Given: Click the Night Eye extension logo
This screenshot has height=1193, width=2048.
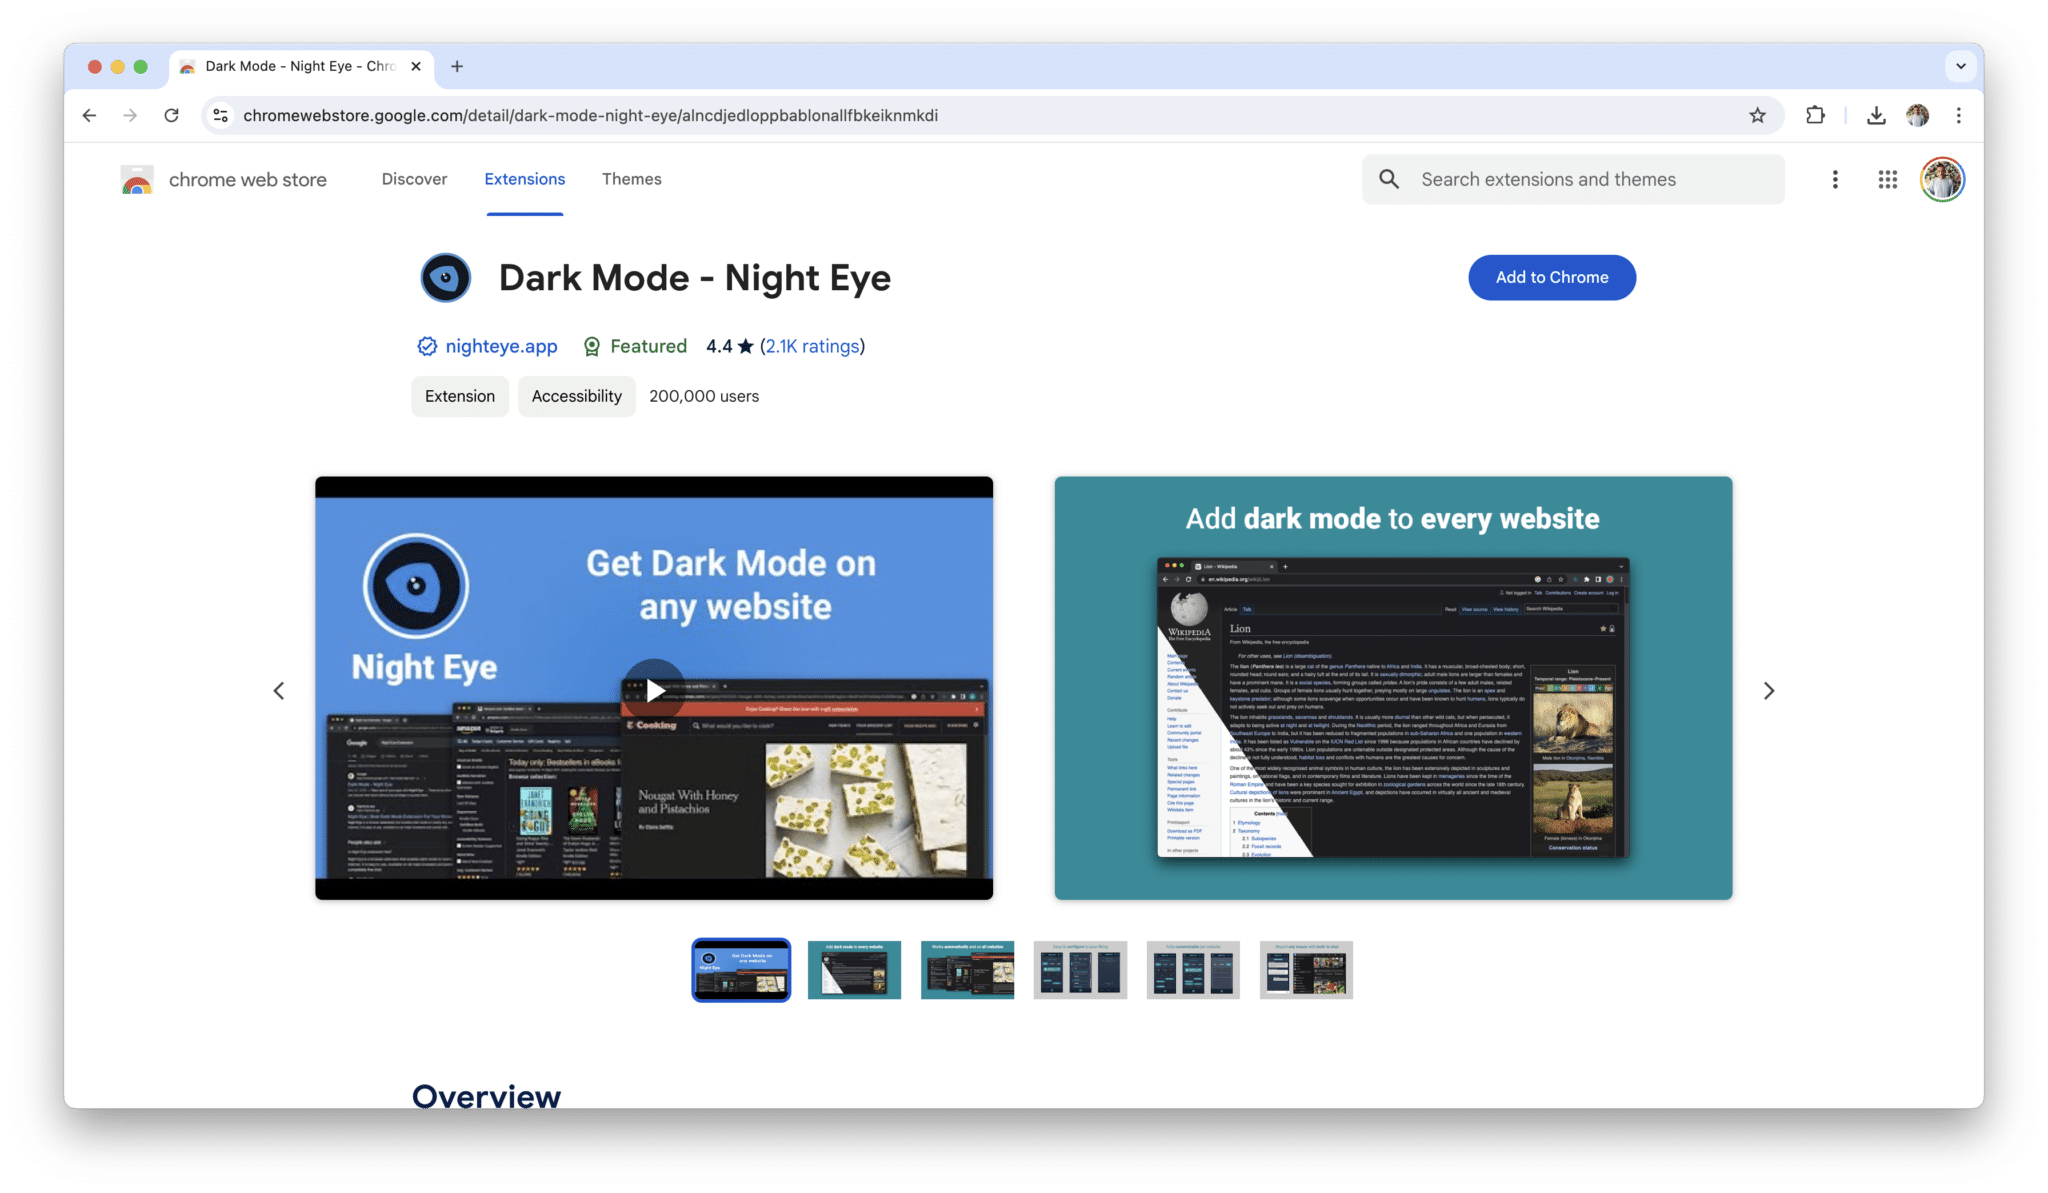Looking at the screenshot, I should 445,278.
